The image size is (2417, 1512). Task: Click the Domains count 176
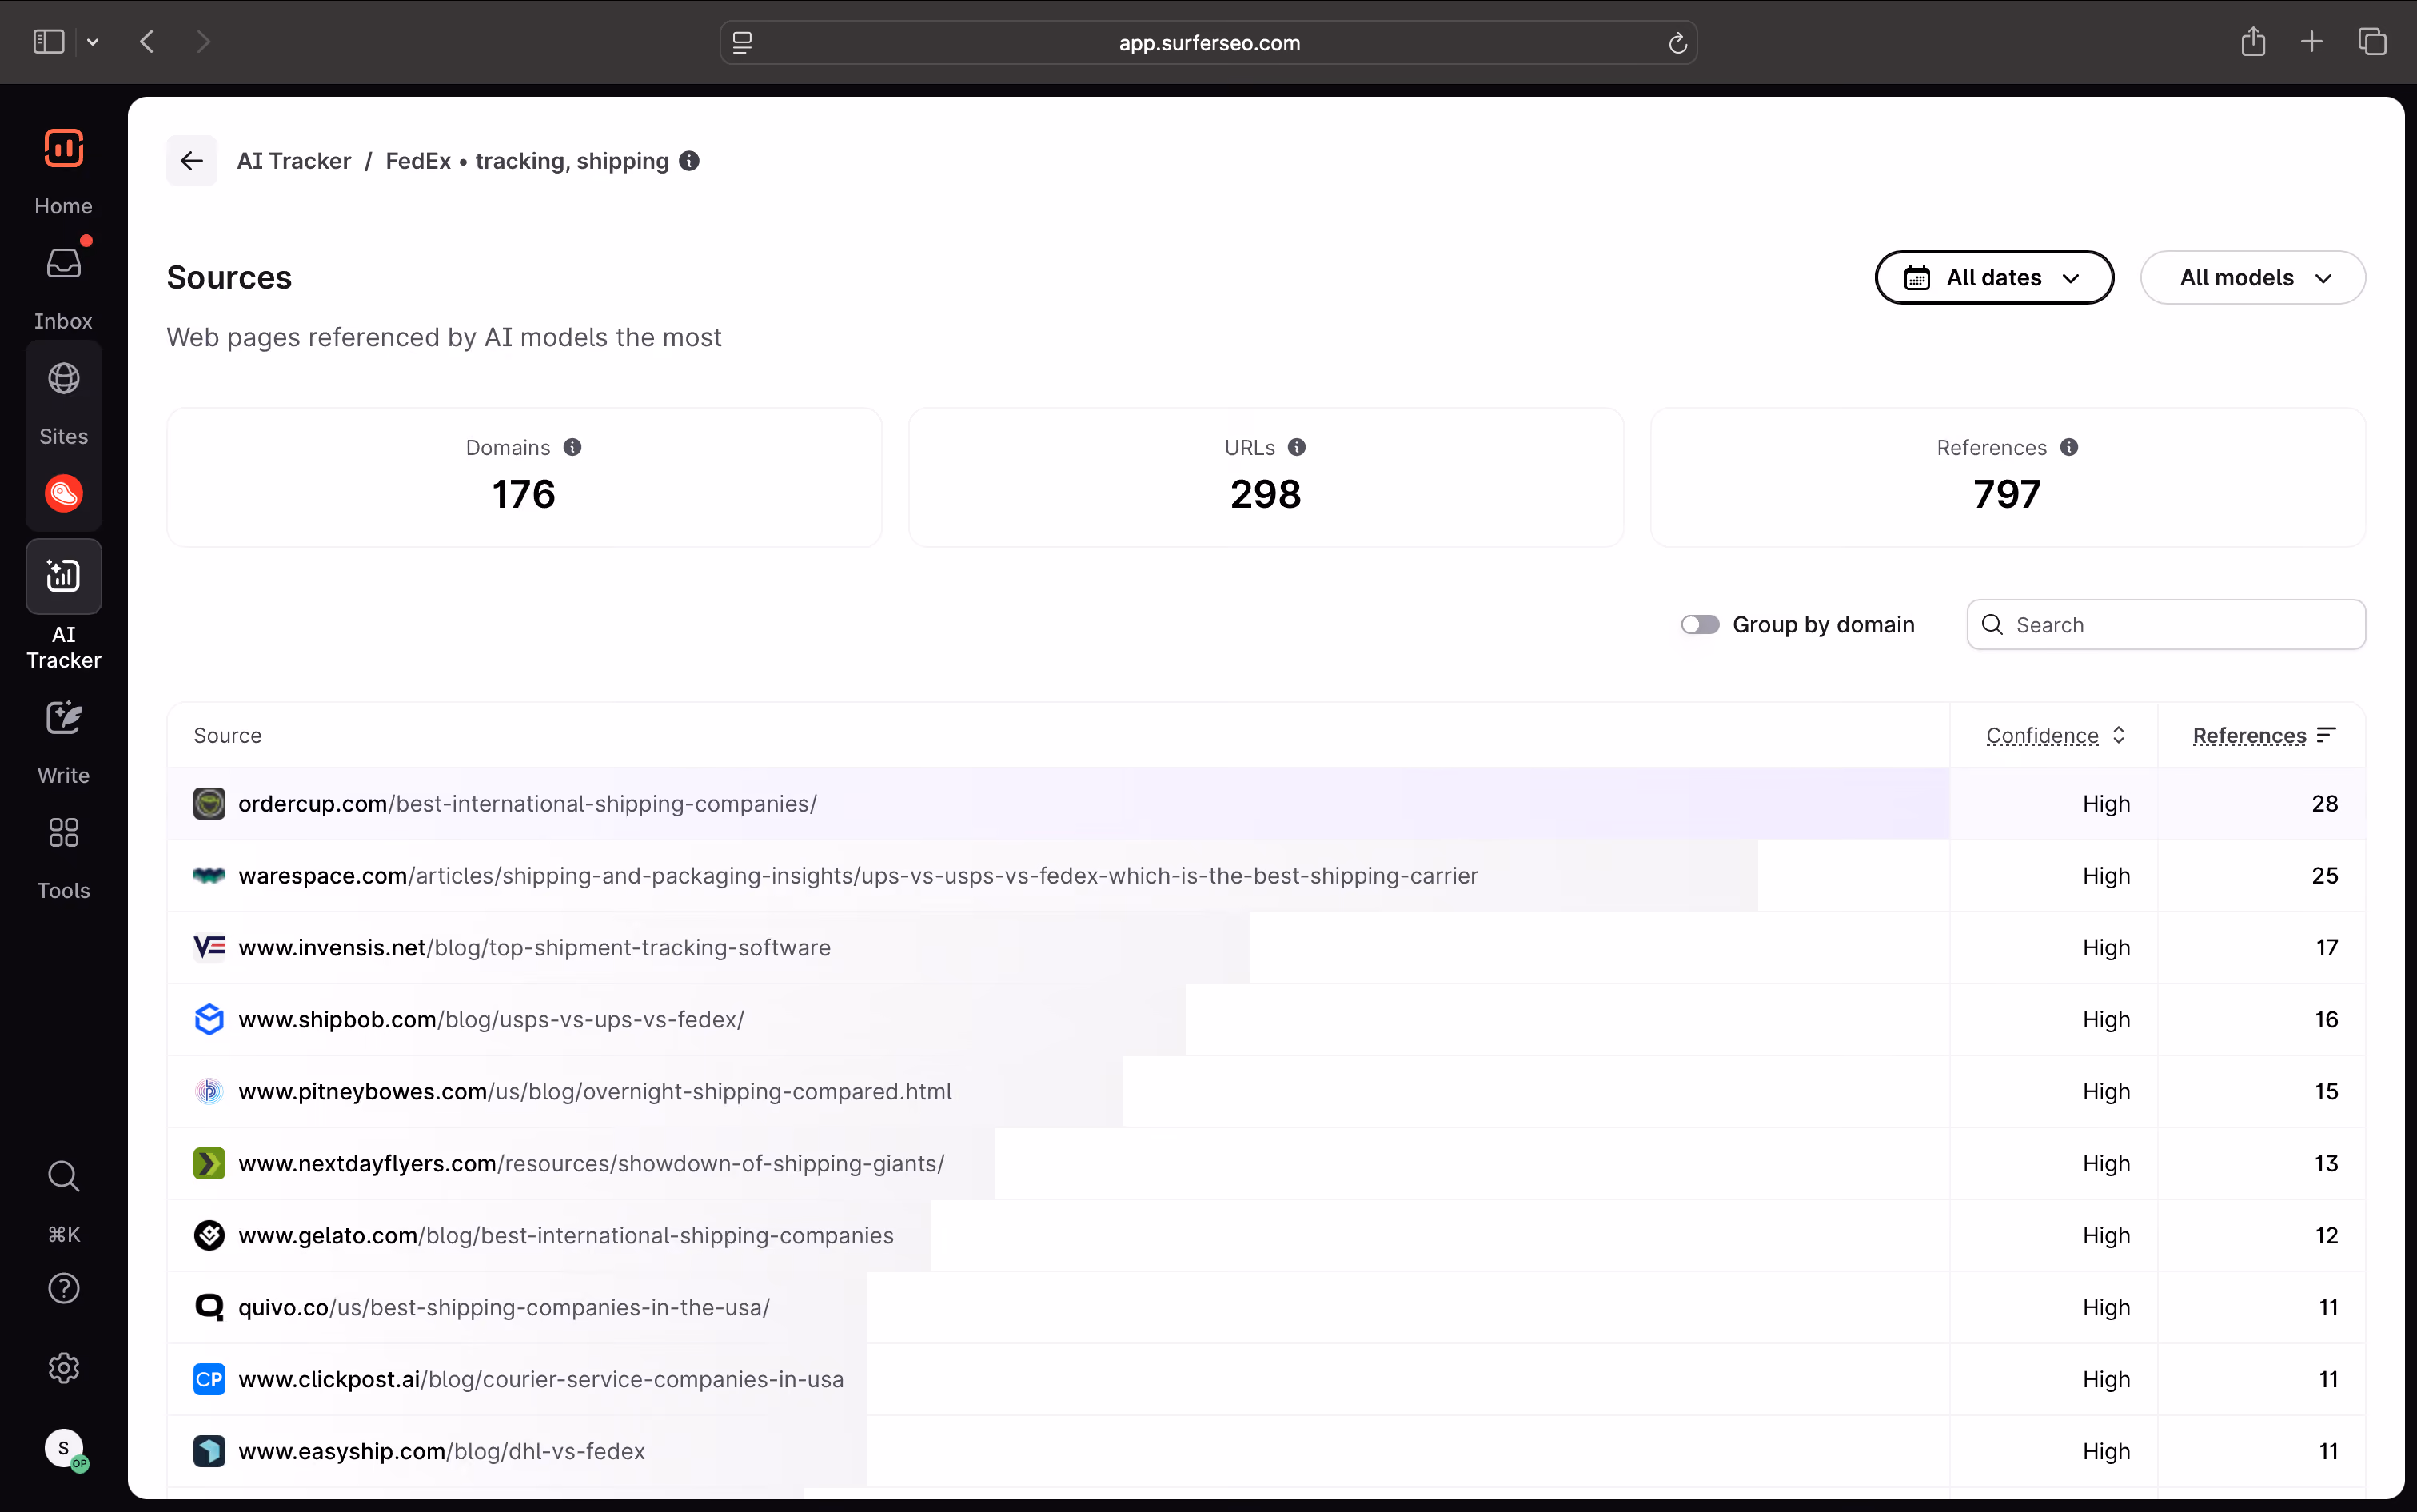523,494
